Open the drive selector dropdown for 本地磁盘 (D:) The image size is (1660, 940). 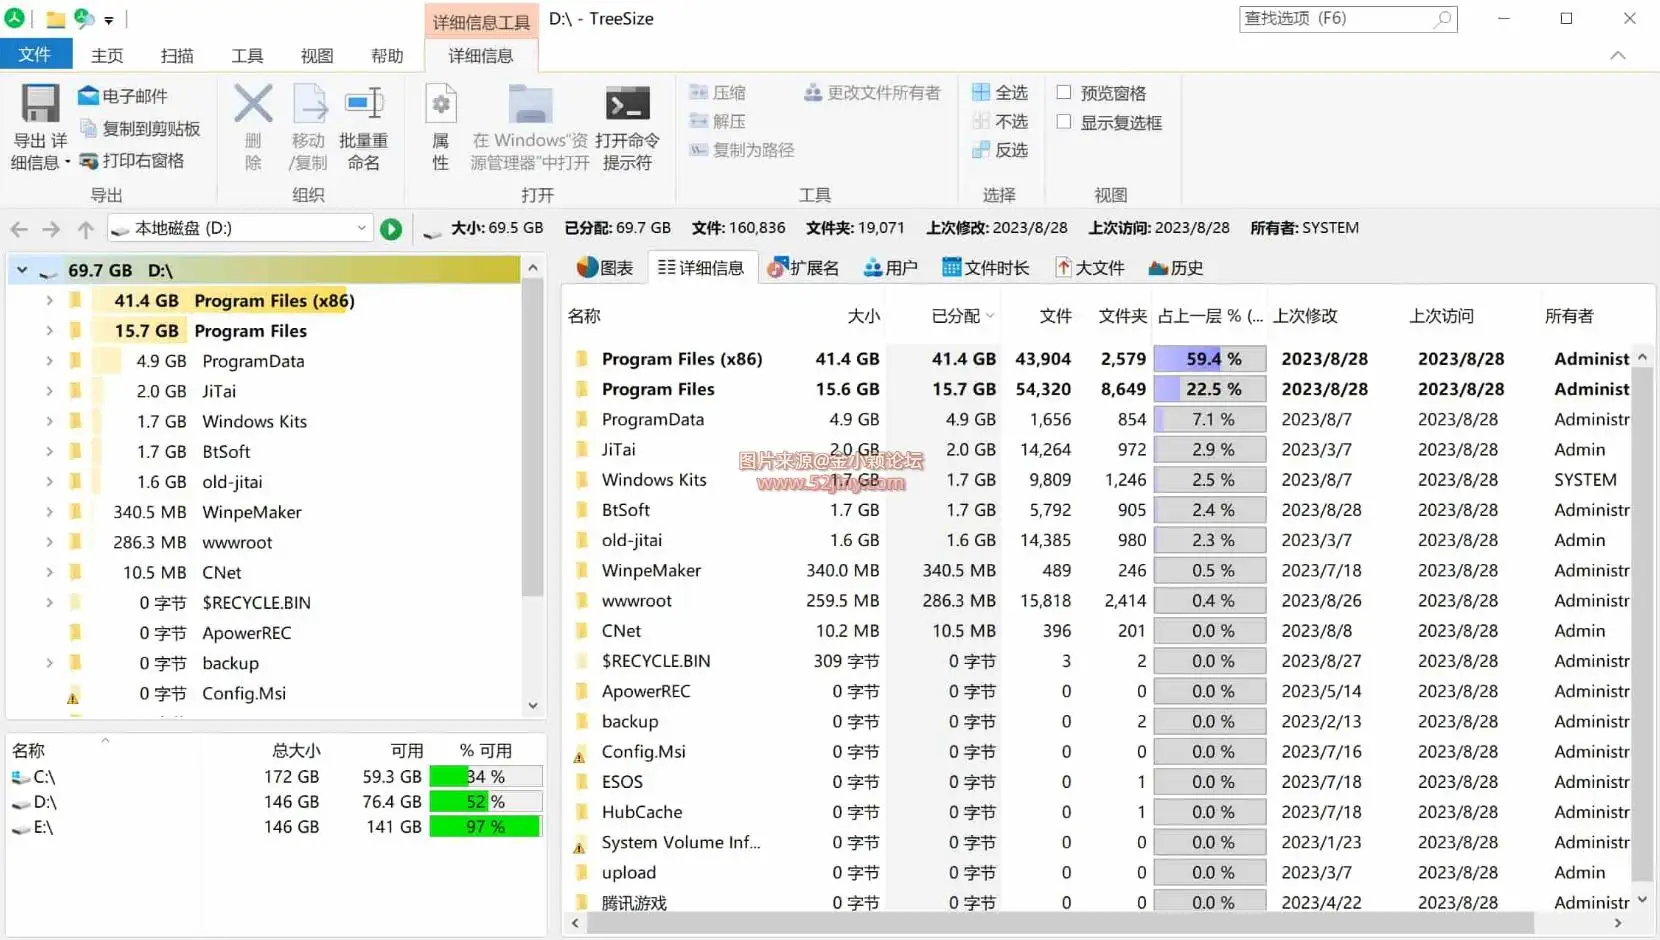point(362,228)
